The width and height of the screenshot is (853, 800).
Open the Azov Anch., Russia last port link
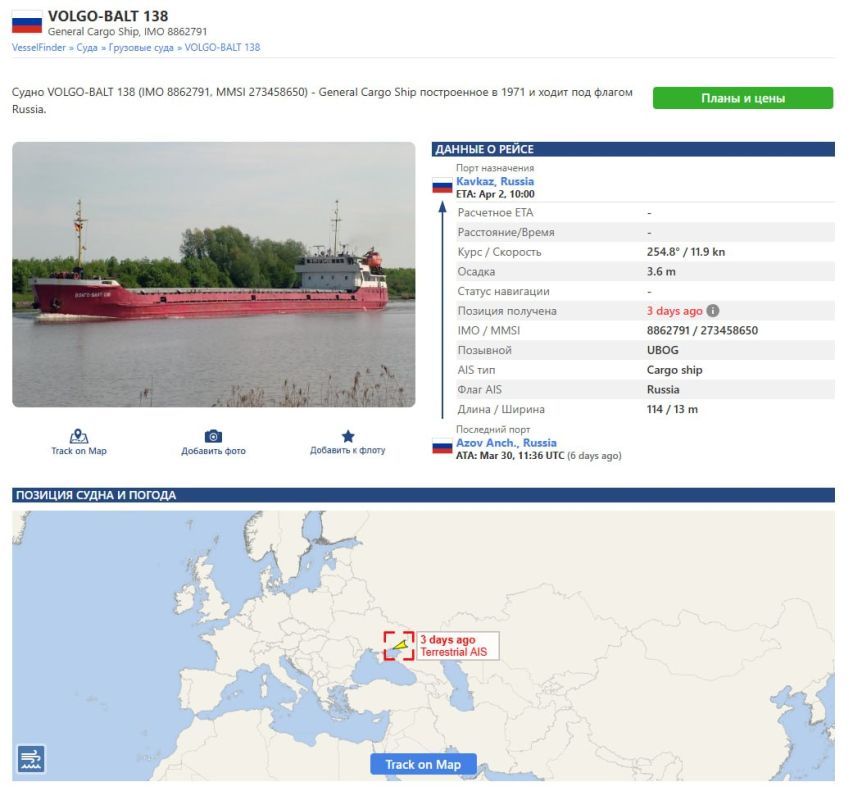point(506,443)
